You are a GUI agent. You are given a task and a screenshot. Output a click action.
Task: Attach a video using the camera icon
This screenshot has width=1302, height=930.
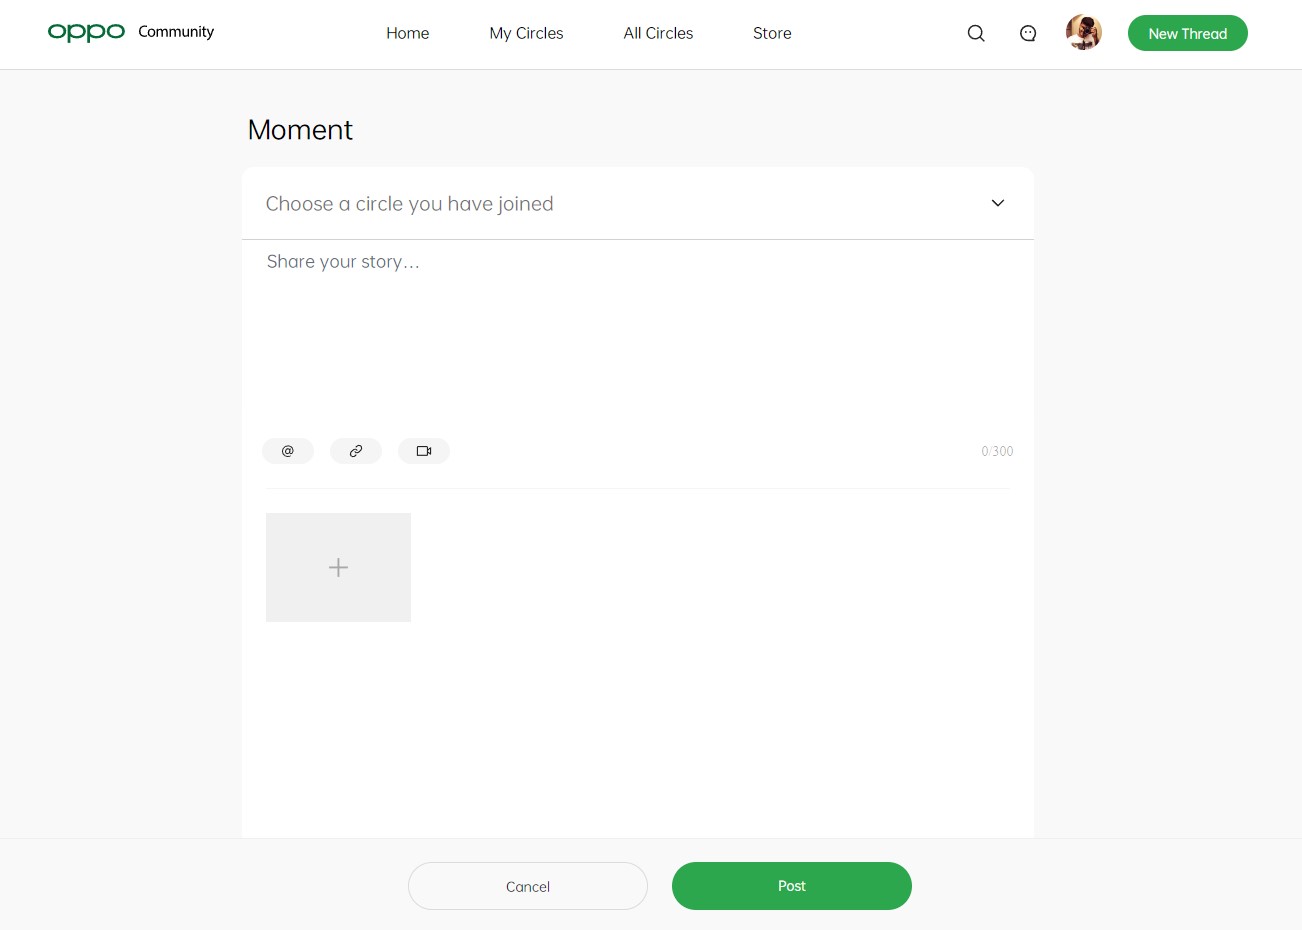(x=424, y=451)
